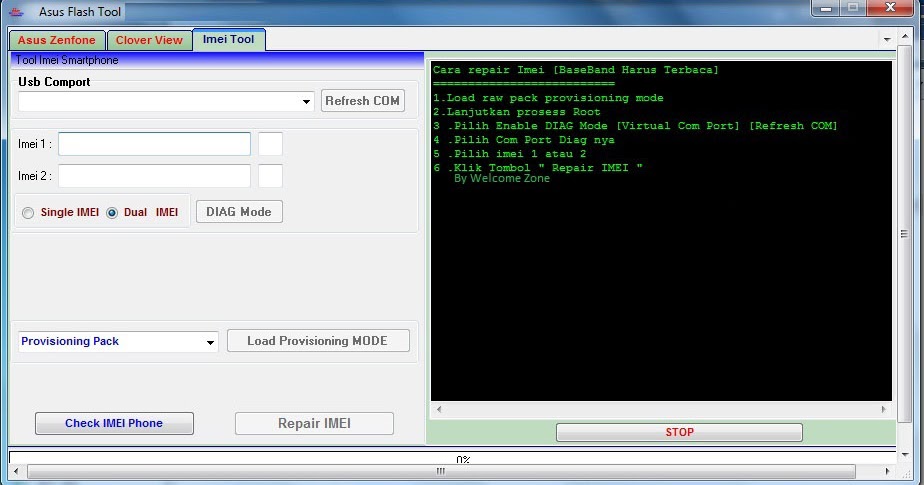
Task: Click 'Pilih imei 1 atau 2' line
Action: [x=510, y=154]
